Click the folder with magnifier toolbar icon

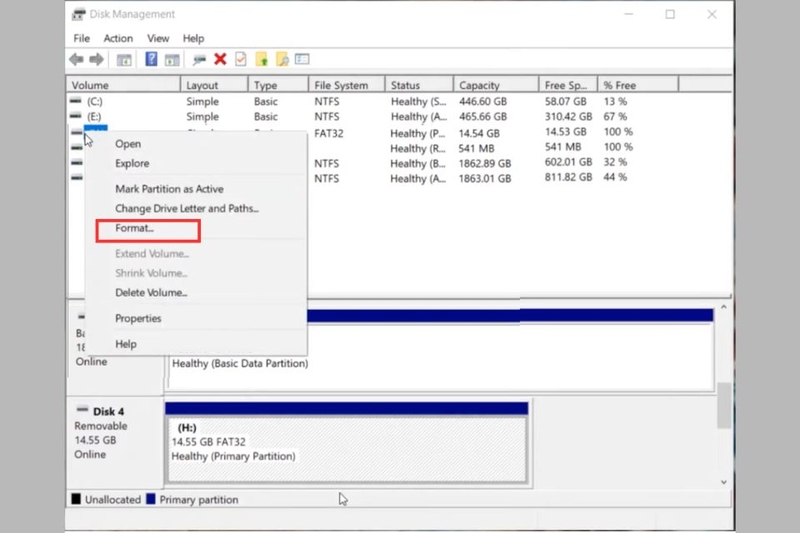click(x=282, y=59)
